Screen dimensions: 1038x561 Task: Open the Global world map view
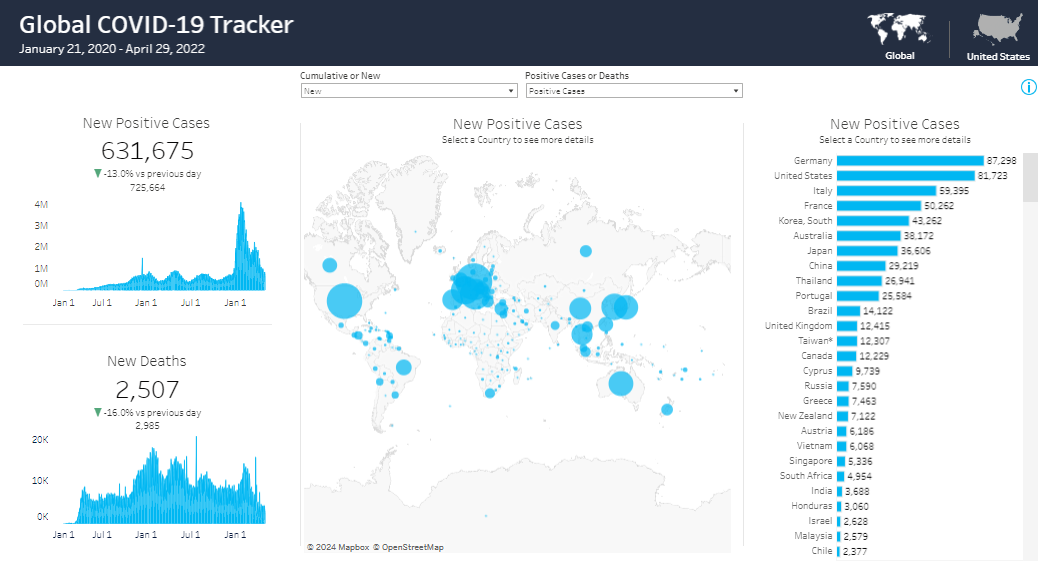(899, 37)
